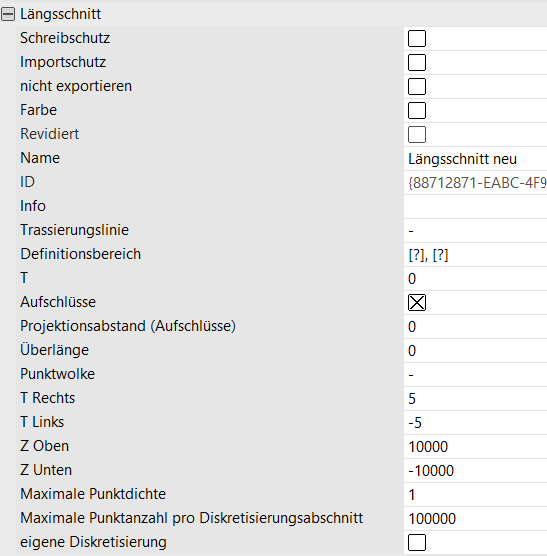Select the Definitionsbereich value field
The width and height of the screenshot is (547, 556).
click(x=475, y=255)
